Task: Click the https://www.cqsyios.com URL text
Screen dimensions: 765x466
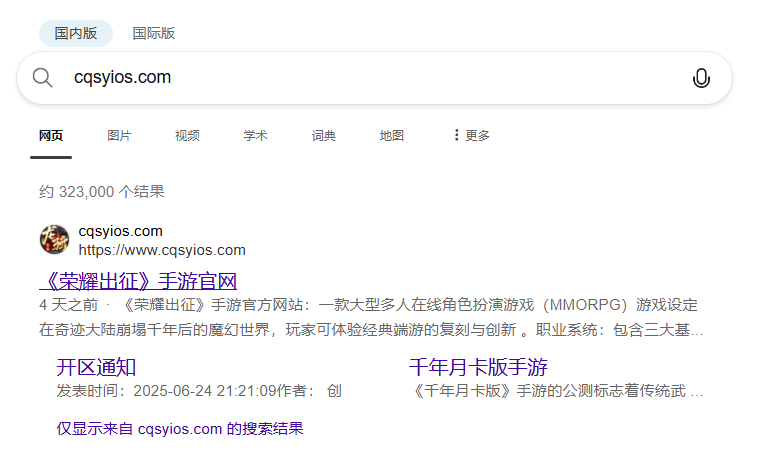Action: tap(162, 250)
